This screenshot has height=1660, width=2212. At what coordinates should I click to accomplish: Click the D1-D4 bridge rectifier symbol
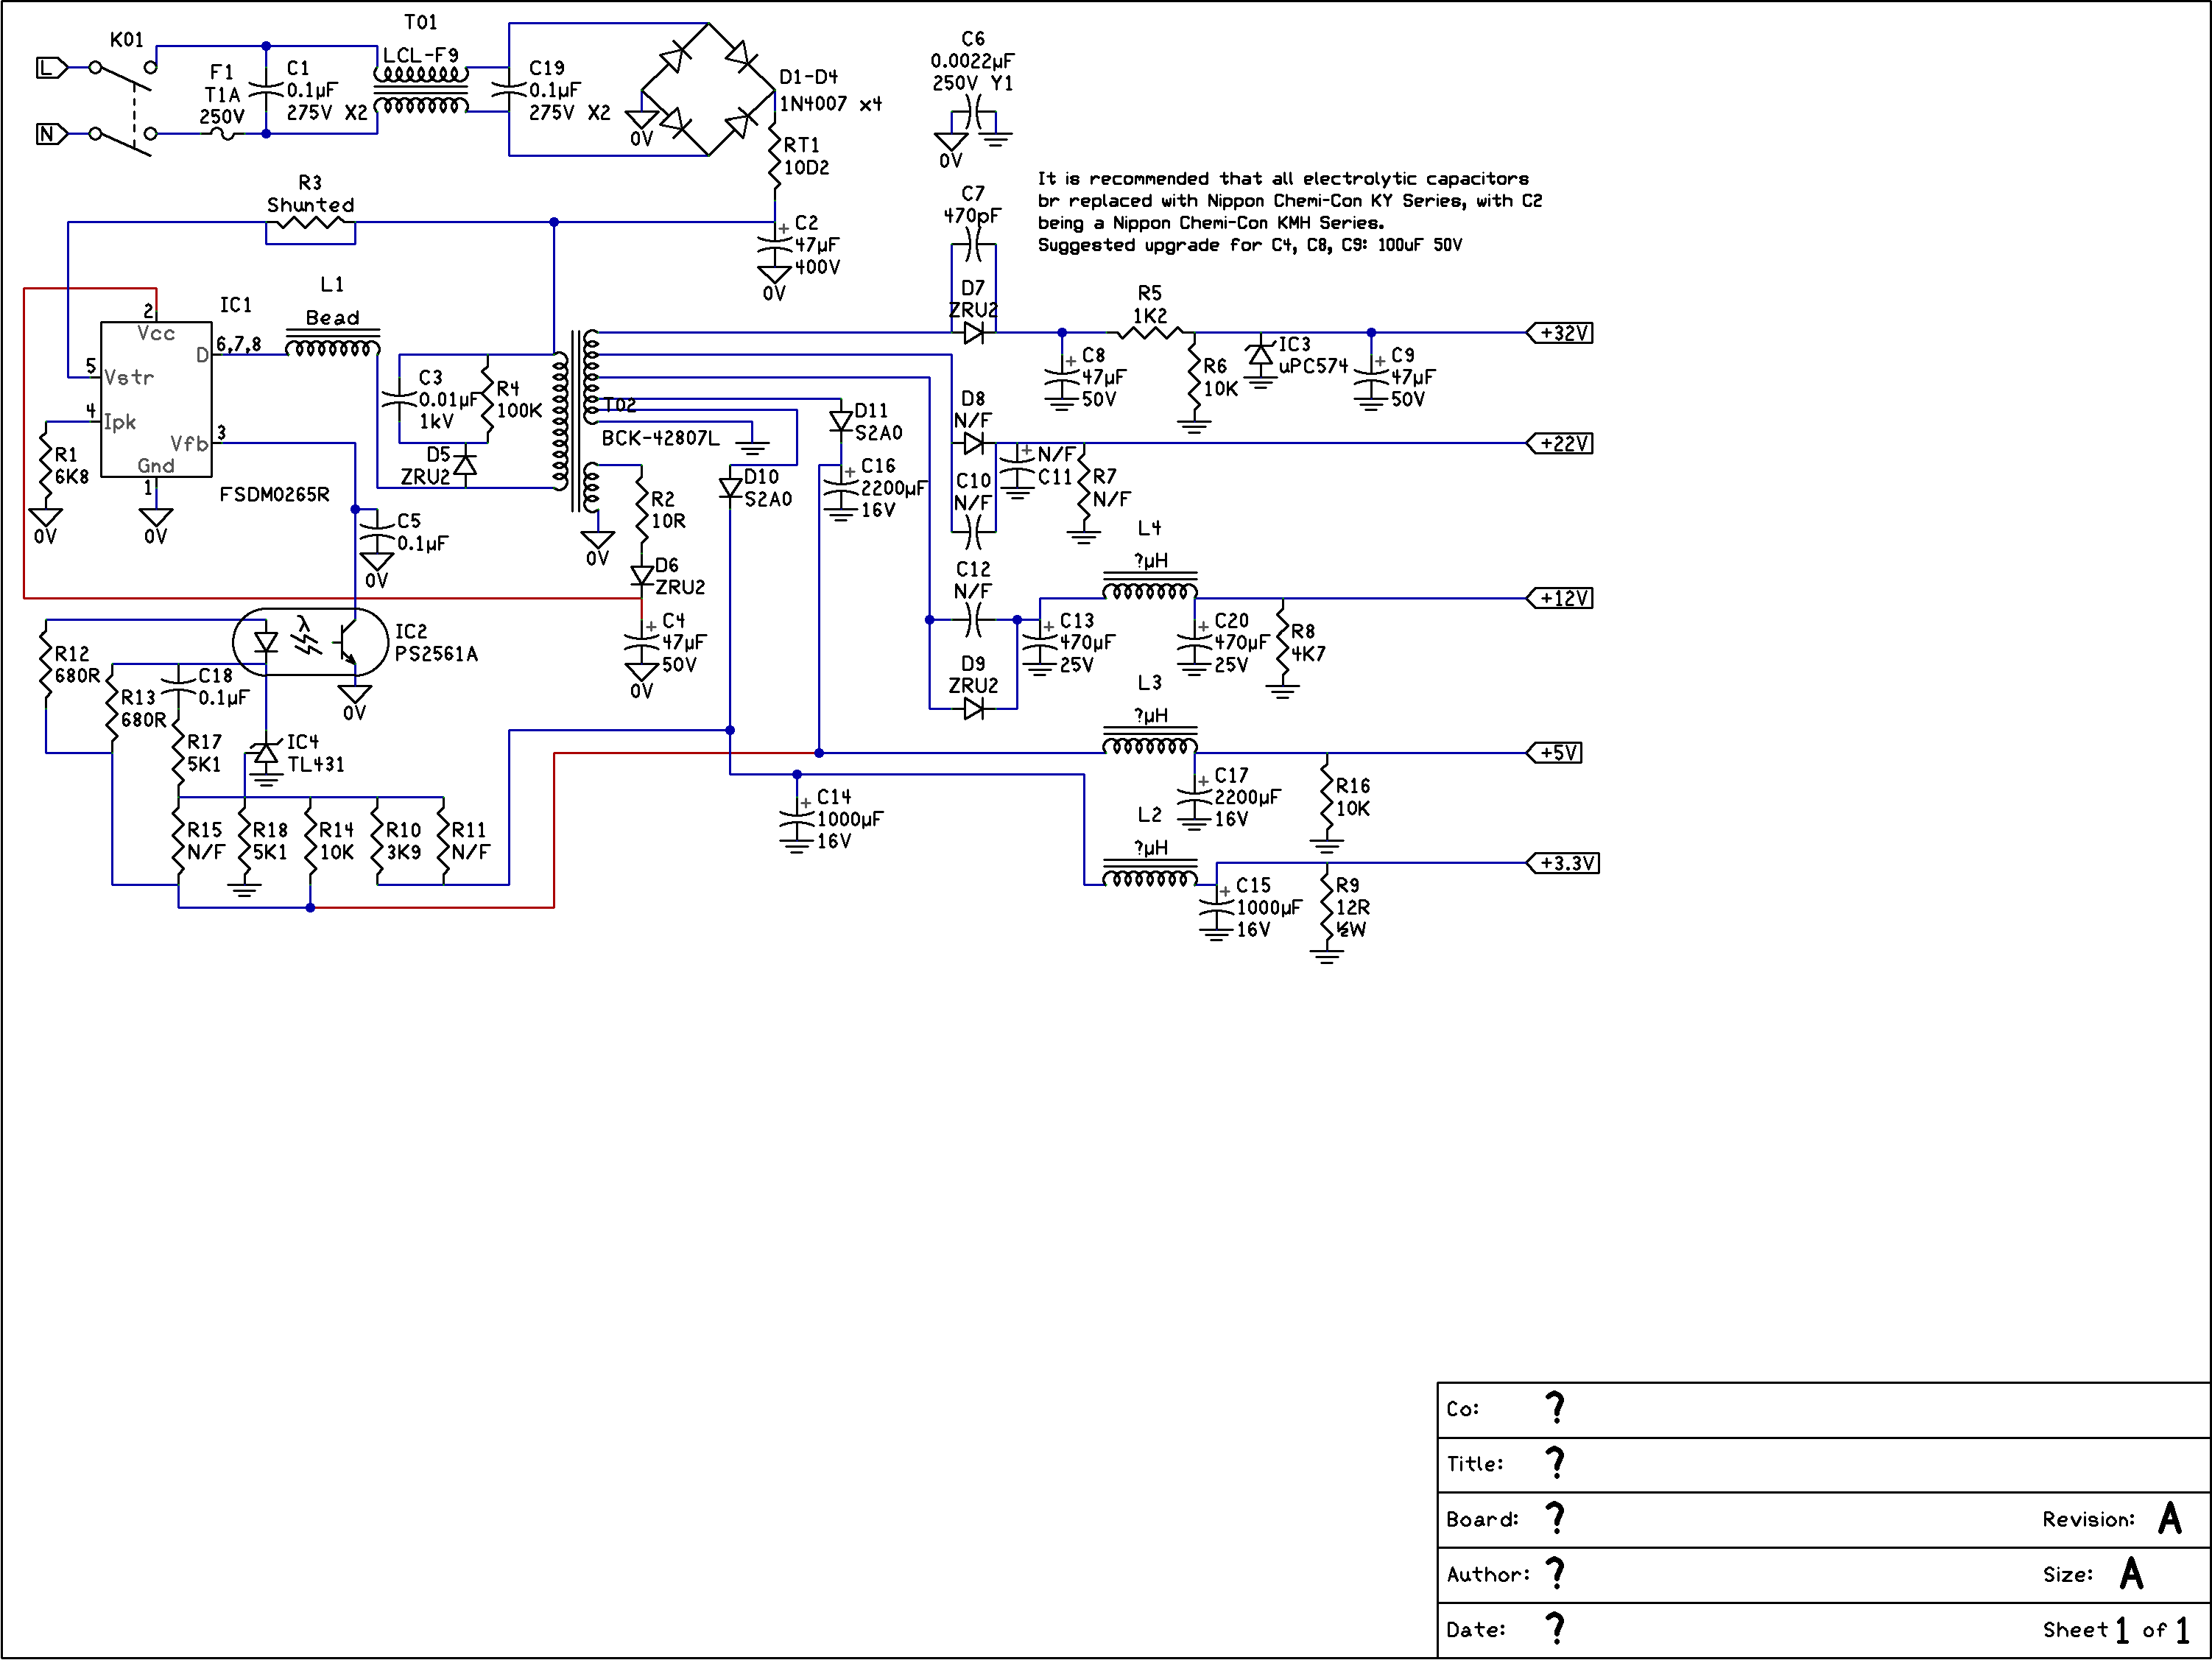coord(708,90)
